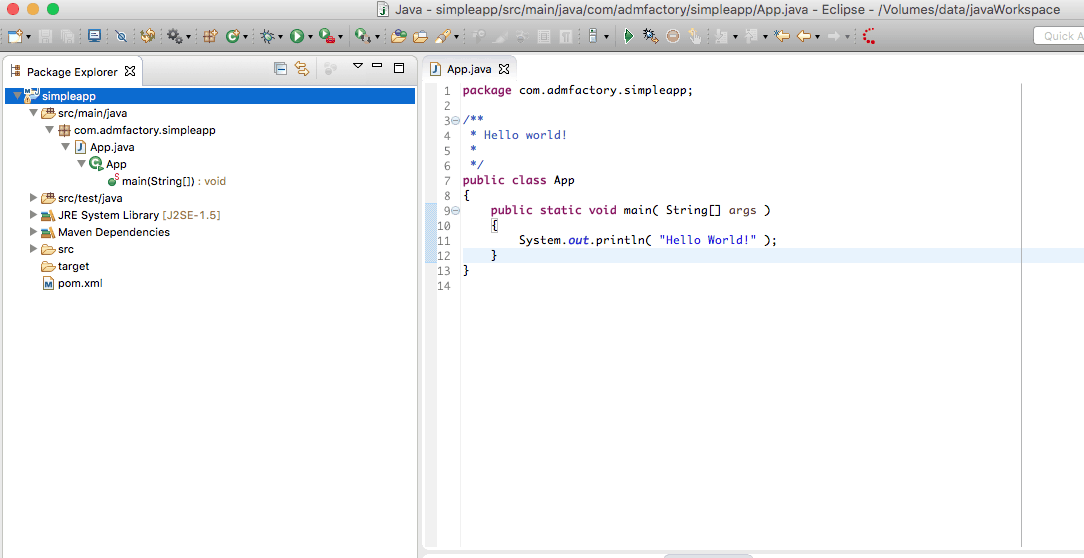Click the gears toolbar icon
Image resolution: width=1084 pixels, height=558 pixels.
click(175, 36)
